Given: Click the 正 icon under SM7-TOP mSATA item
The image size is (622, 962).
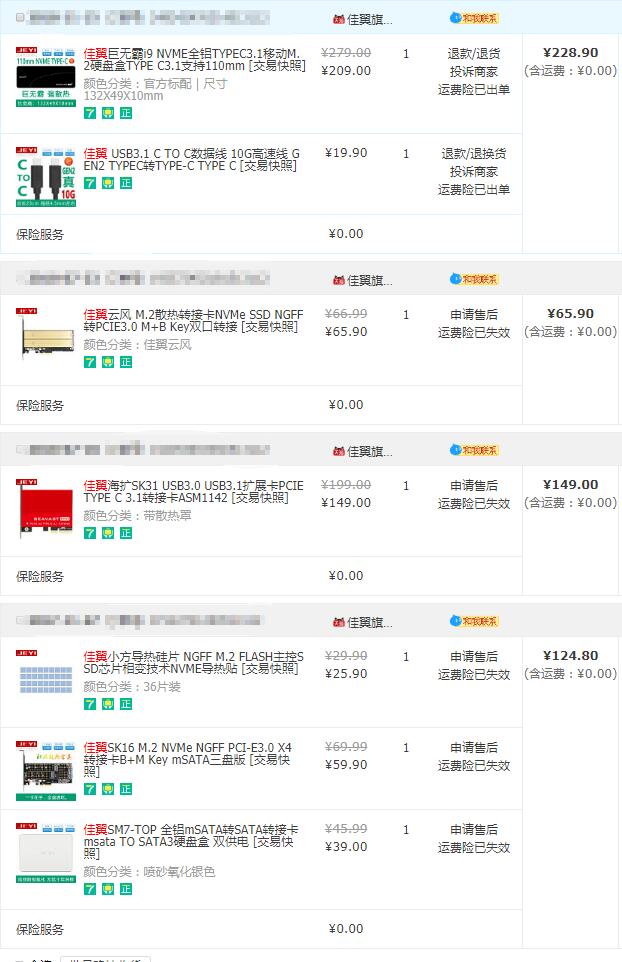Looking at the screenshot, I should pyautogui.click(x=126, y=889).
